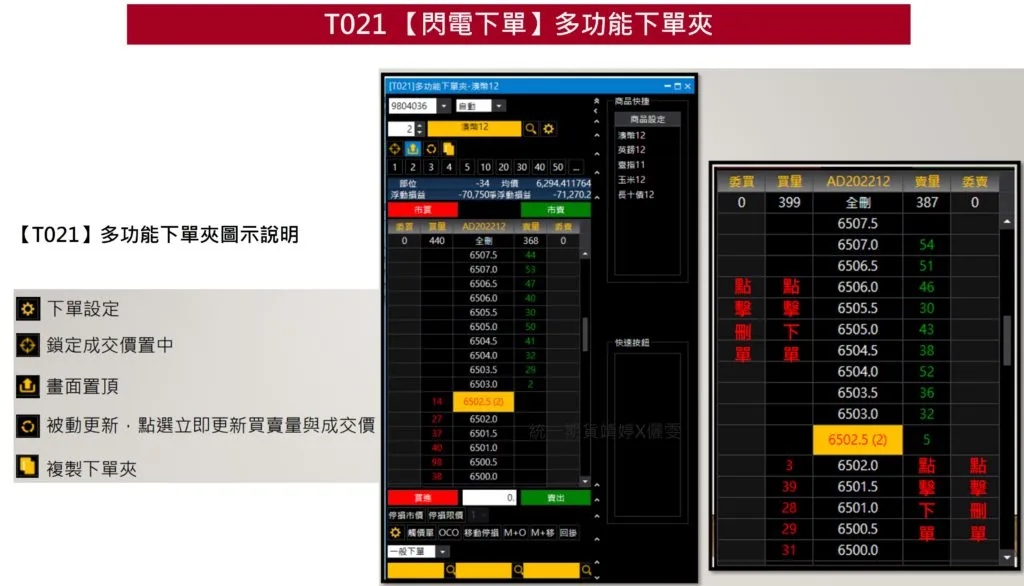
Task: Click the copy order folder icon
Action: point(448,148)
